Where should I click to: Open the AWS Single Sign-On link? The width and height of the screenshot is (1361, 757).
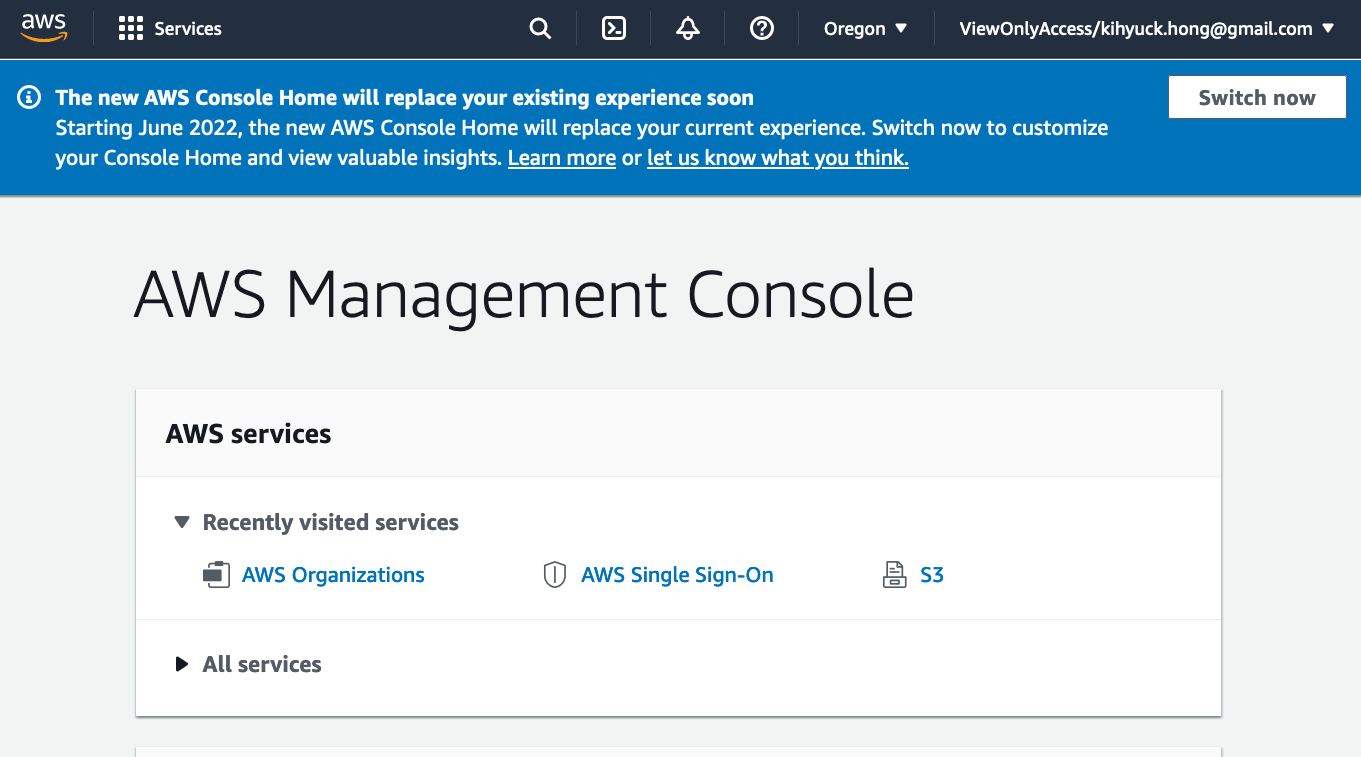click(677, 575)
